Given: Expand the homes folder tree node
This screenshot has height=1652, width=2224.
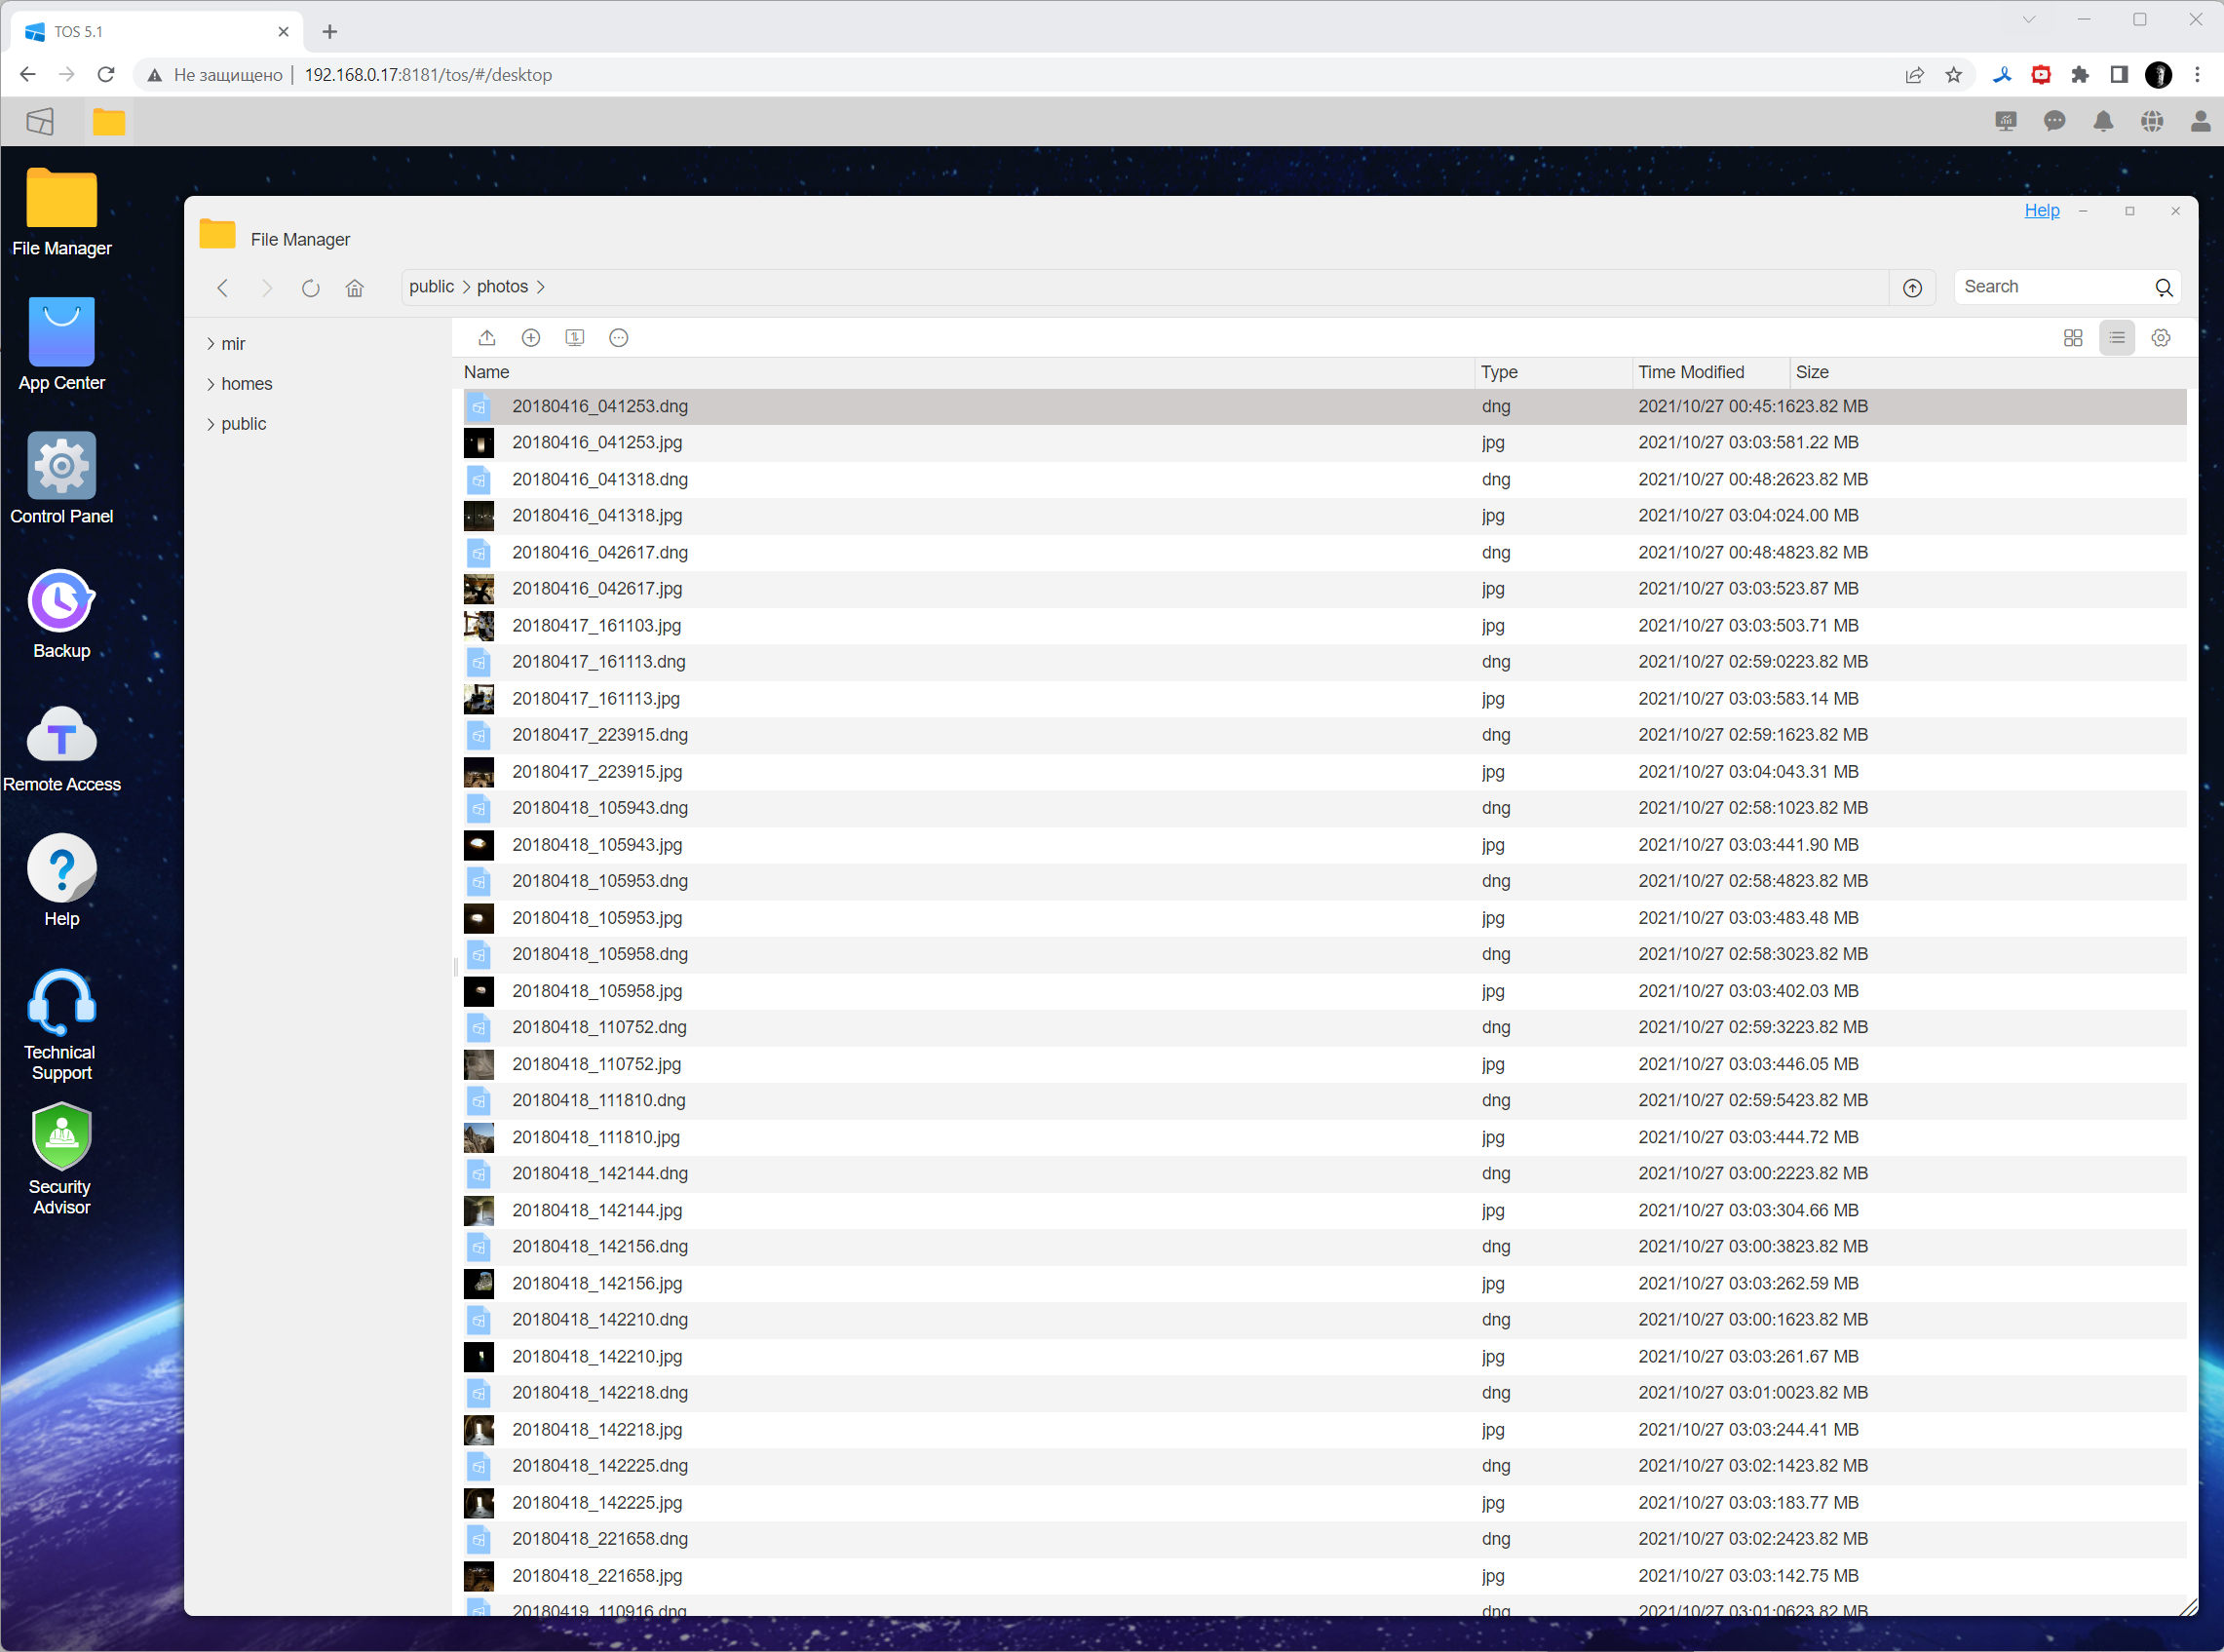Looking at the screenshot, I should tap(211, 384).
